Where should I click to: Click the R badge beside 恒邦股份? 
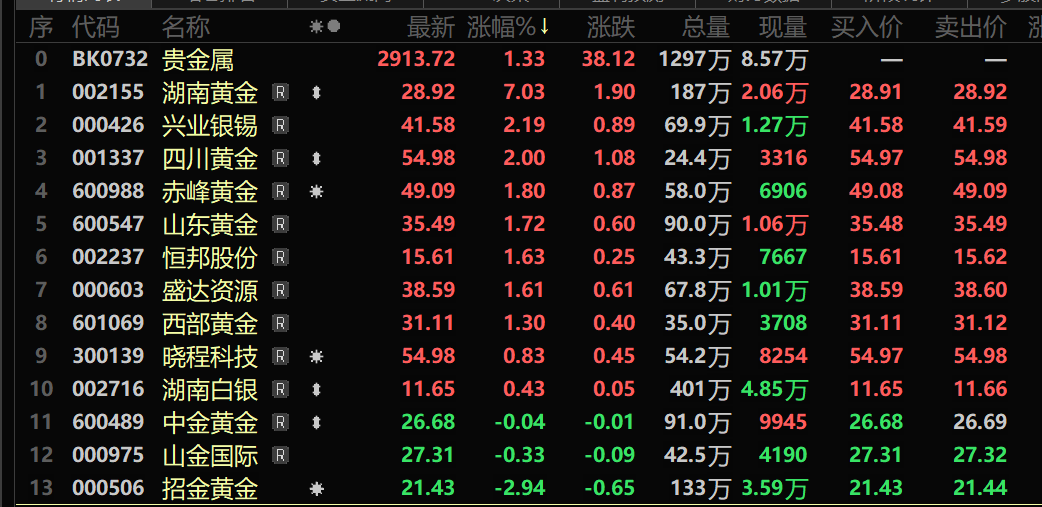280,258
